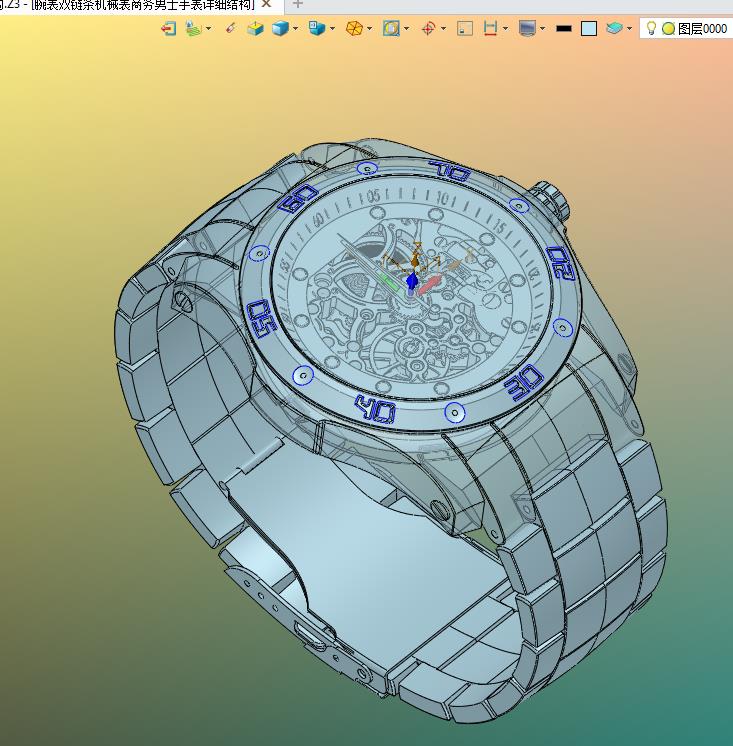Select the red pencil eraser icon
Viewport: 733px width, 746px height.
(x=230, y=29)
